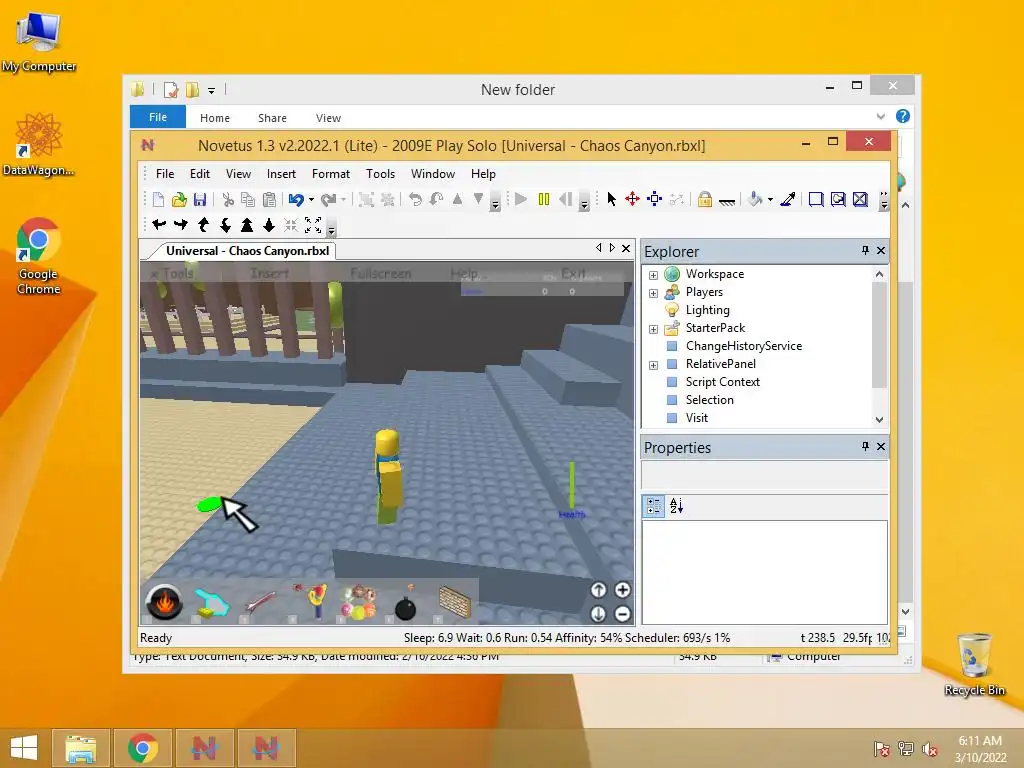
Task: Save the place with the floppy disk icon
Action: [200, 200]
